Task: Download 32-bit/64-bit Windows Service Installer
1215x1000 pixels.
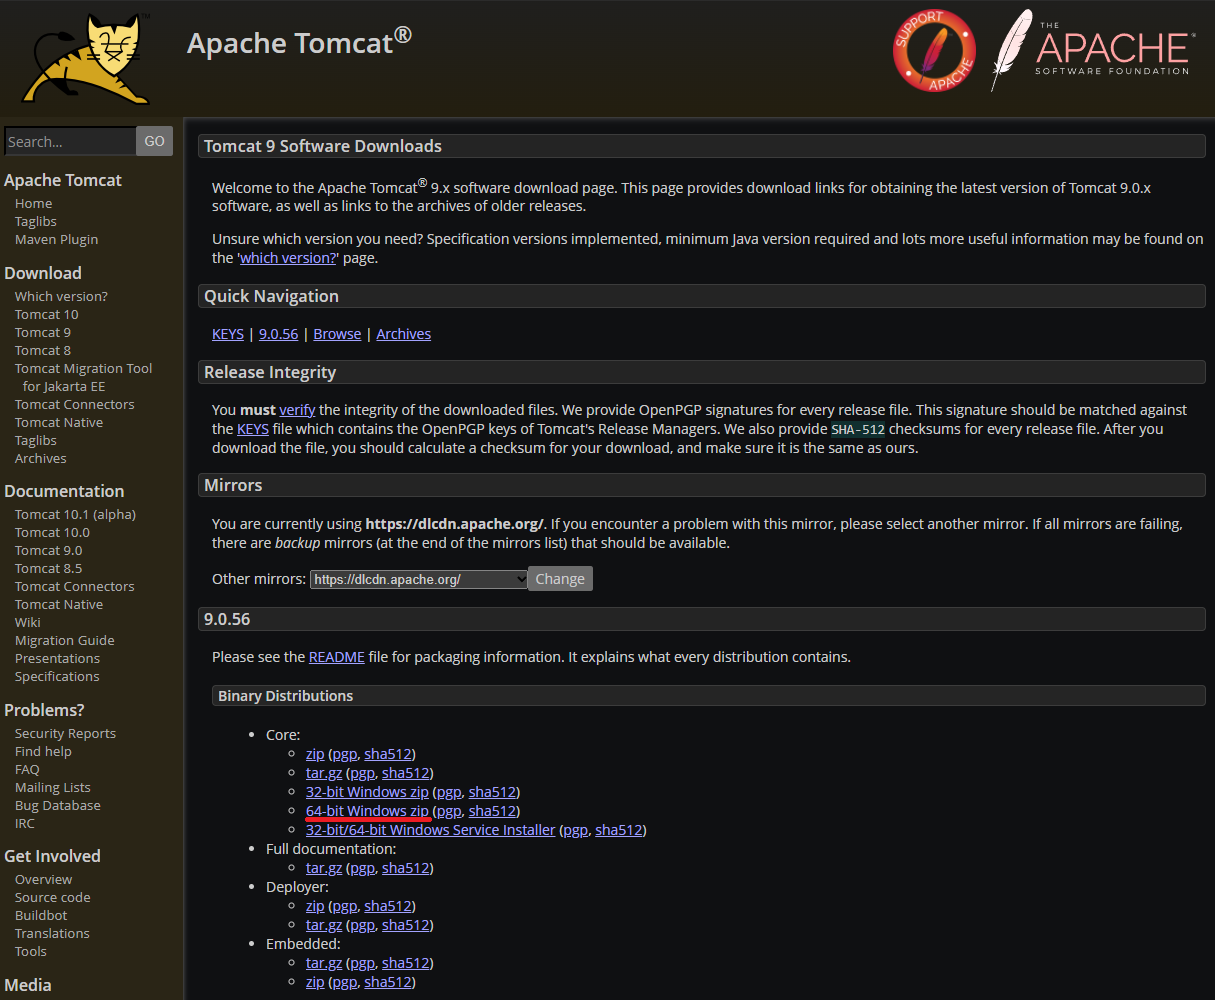Action: pos(430,830)
